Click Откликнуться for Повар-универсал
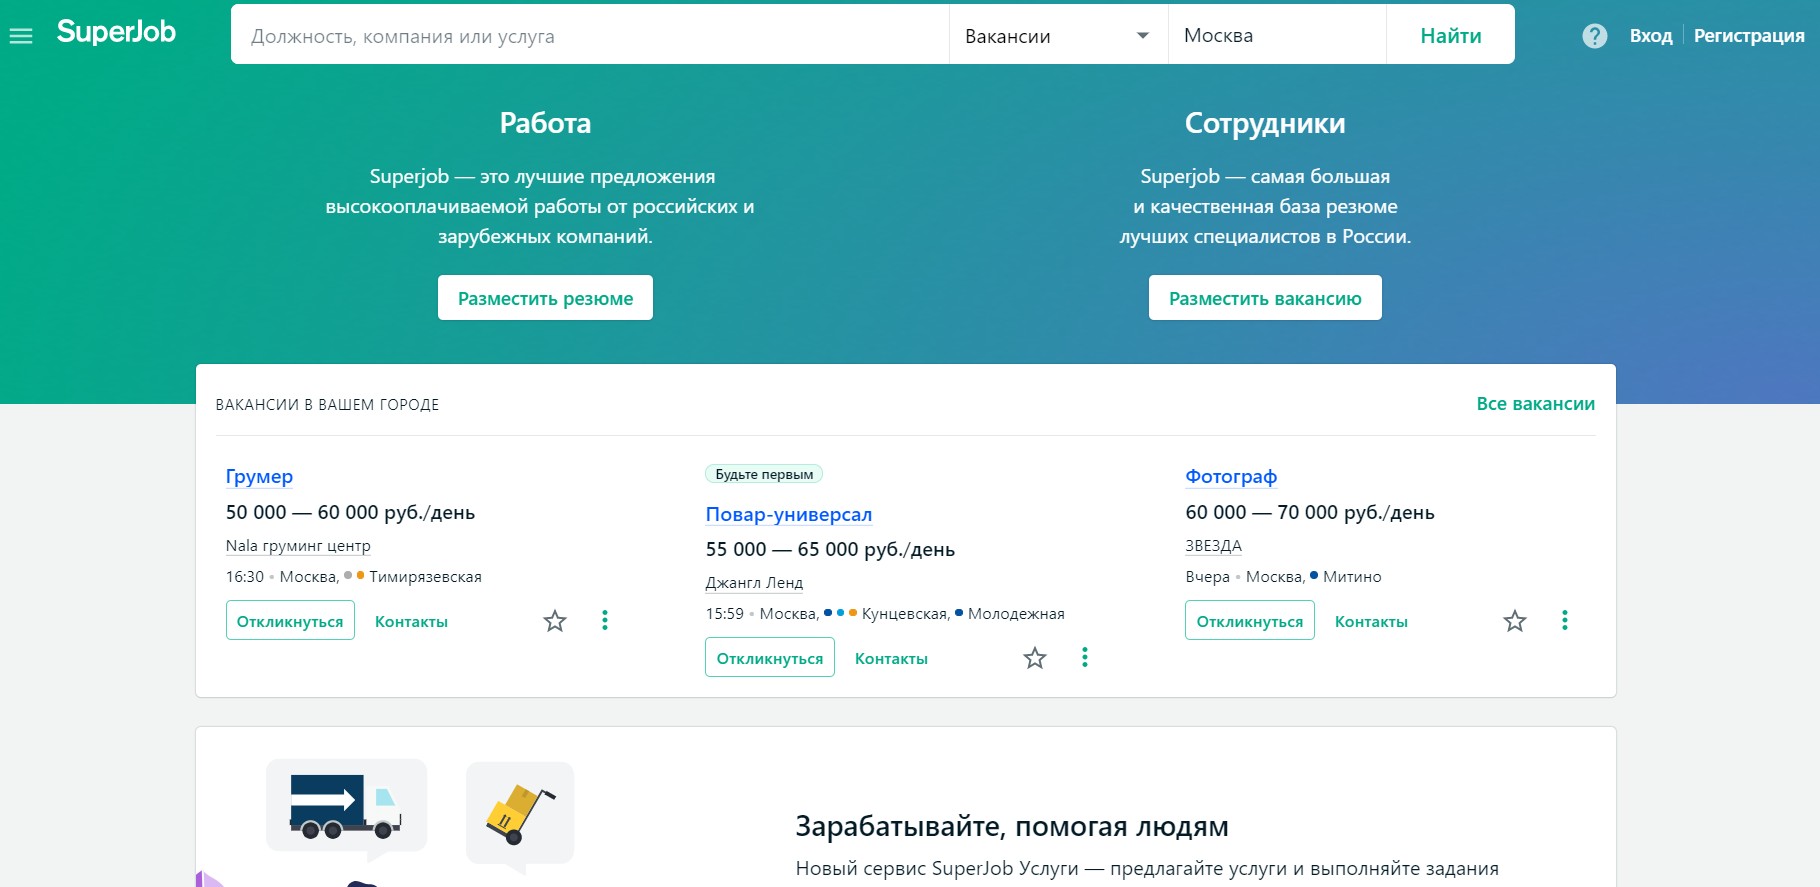 (770, 658)
